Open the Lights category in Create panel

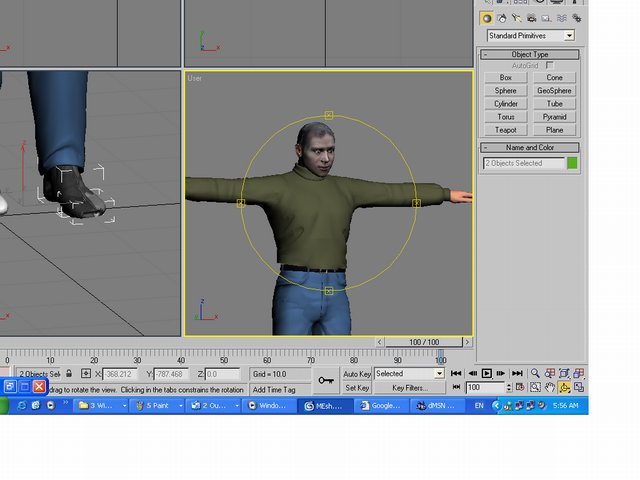[x=517, y=18]
